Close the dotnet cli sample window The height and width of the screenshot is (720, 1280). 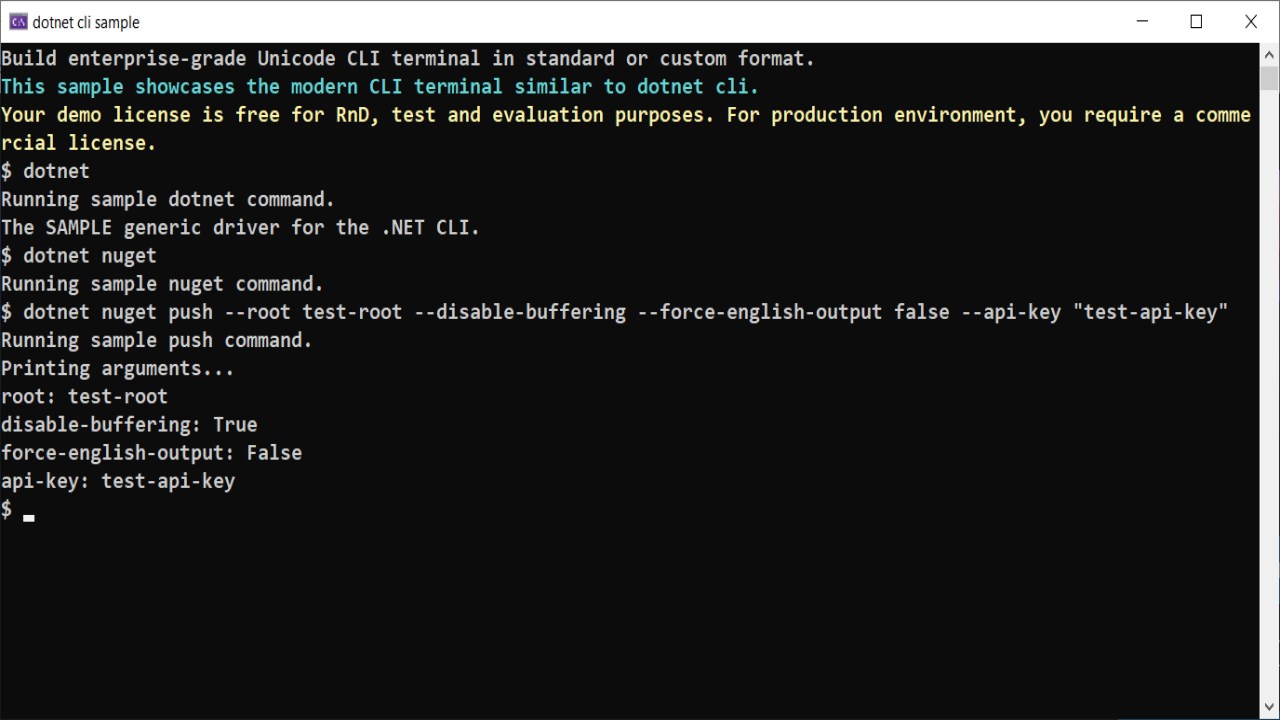(1251, 22)
